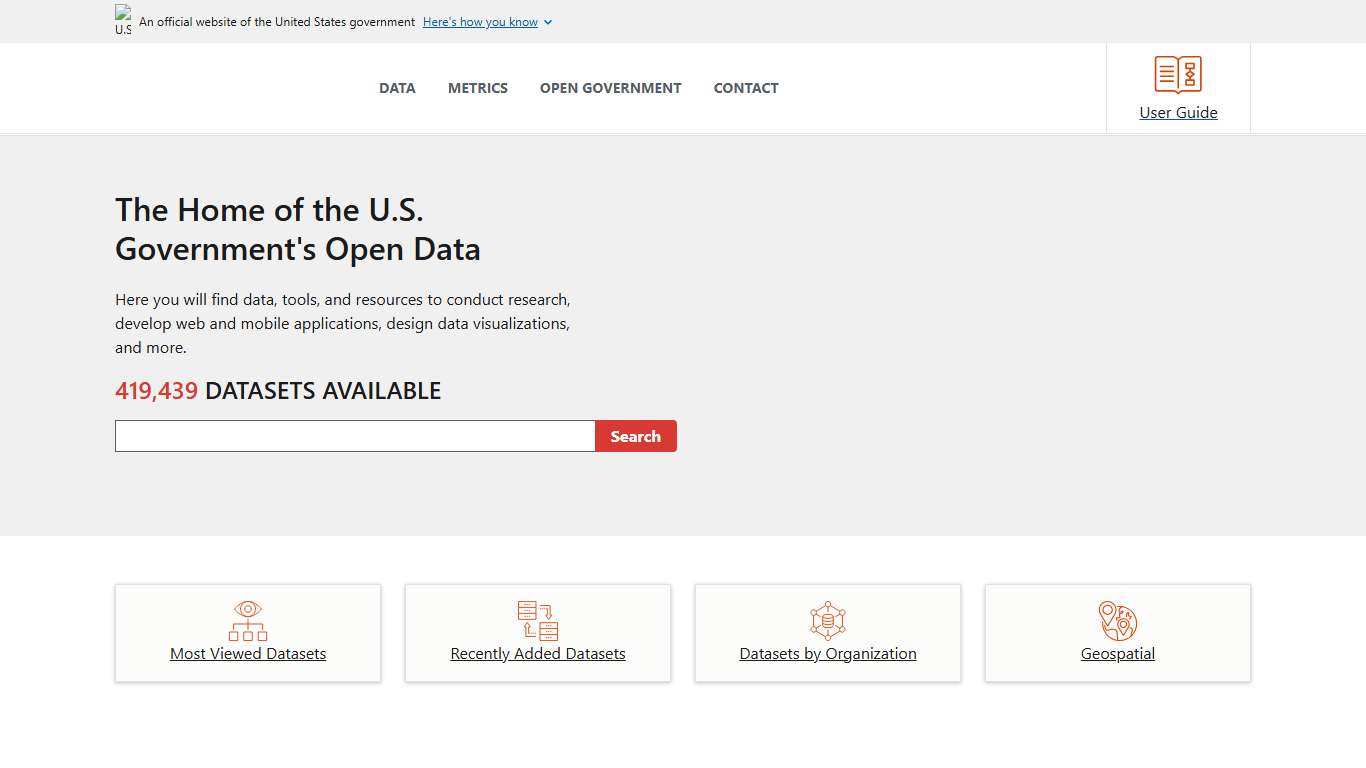Select the stacked-data icon above Recently Added Datasets
Screen dimensions: 1366x768
click(537, 619)
